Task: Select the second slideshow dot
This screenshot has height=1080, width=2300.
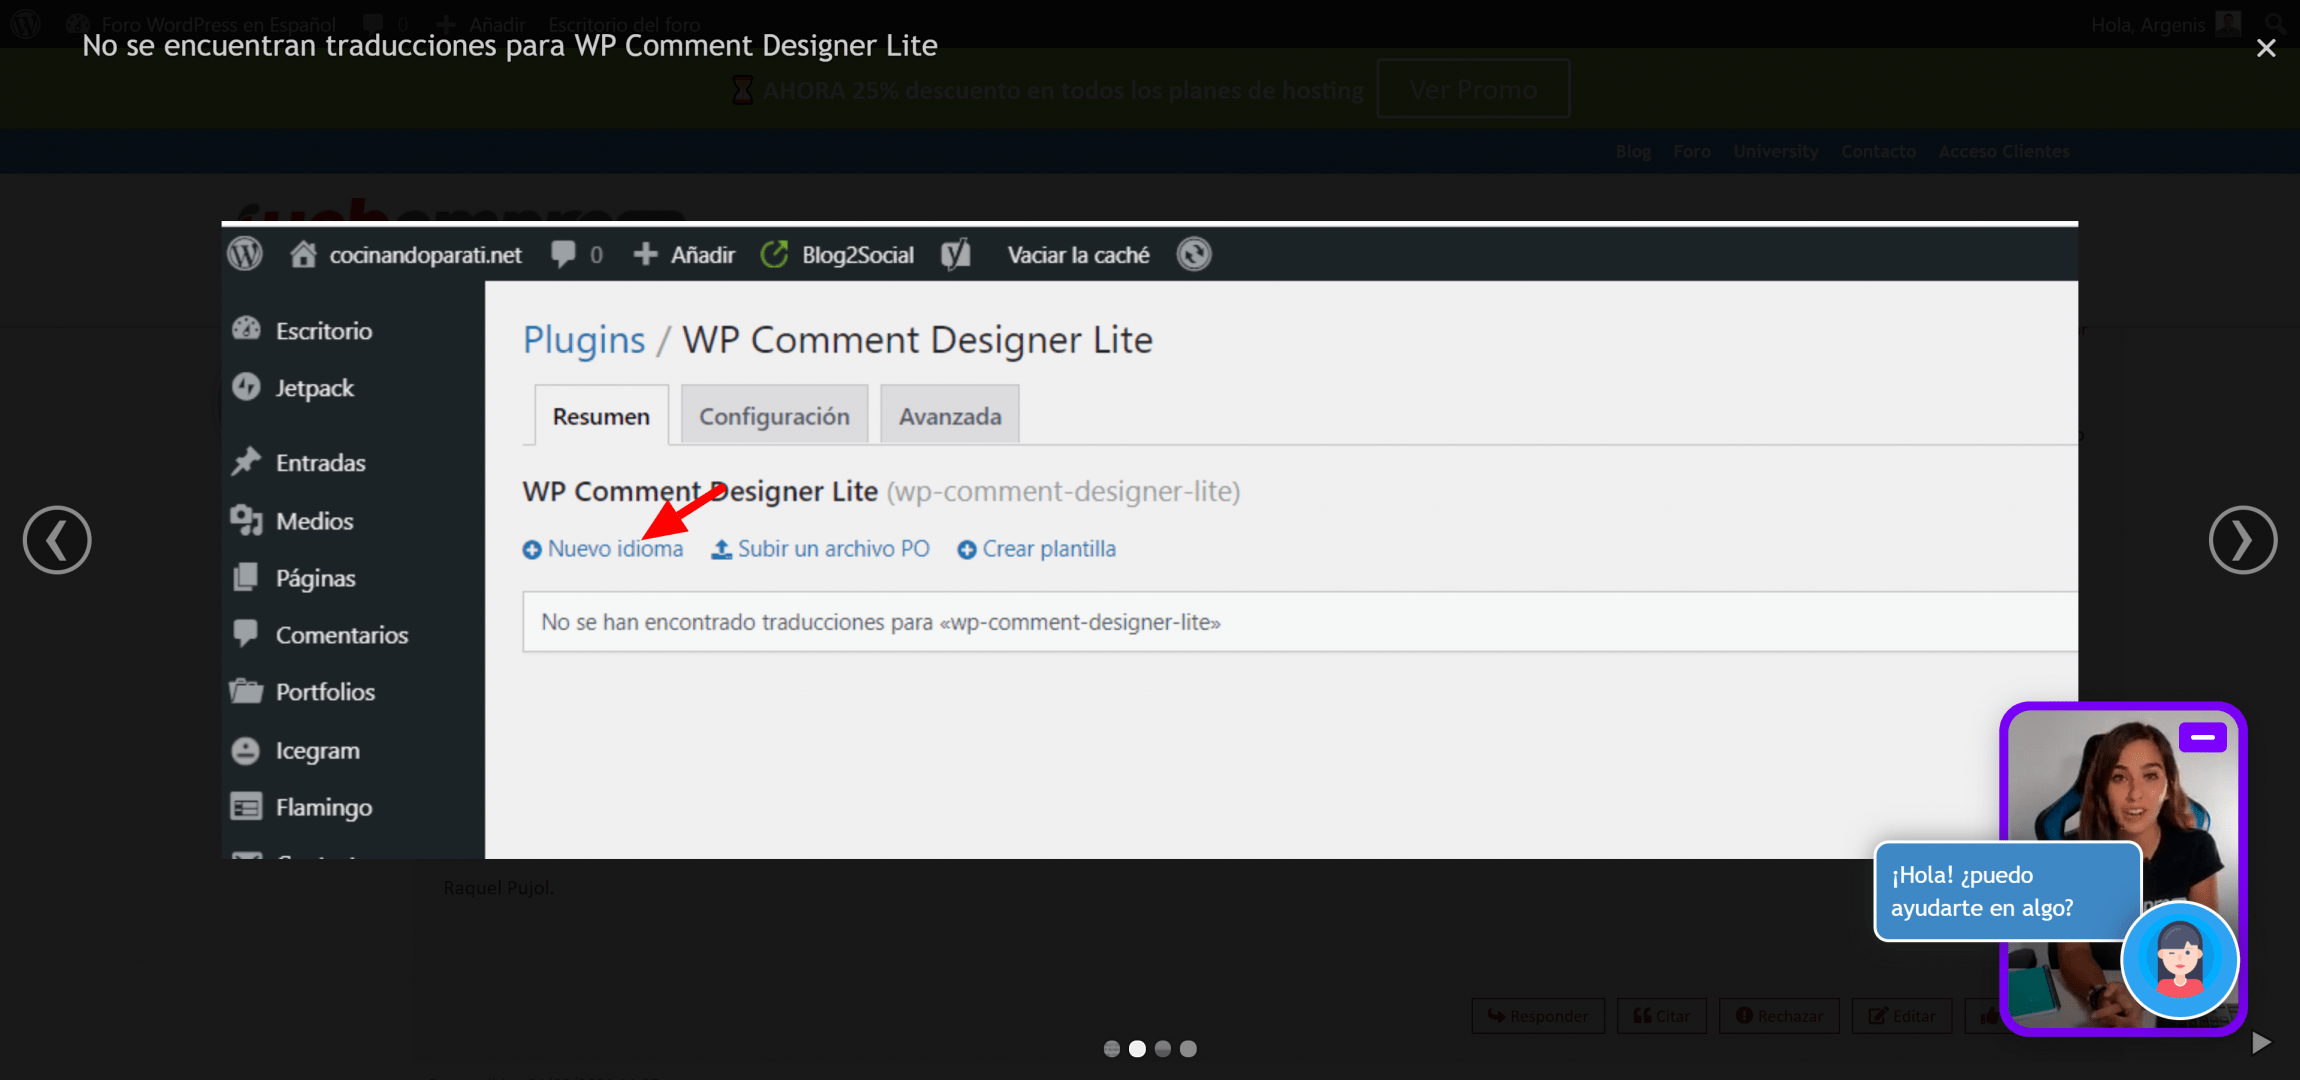Action: [x=1137, y=1049]
